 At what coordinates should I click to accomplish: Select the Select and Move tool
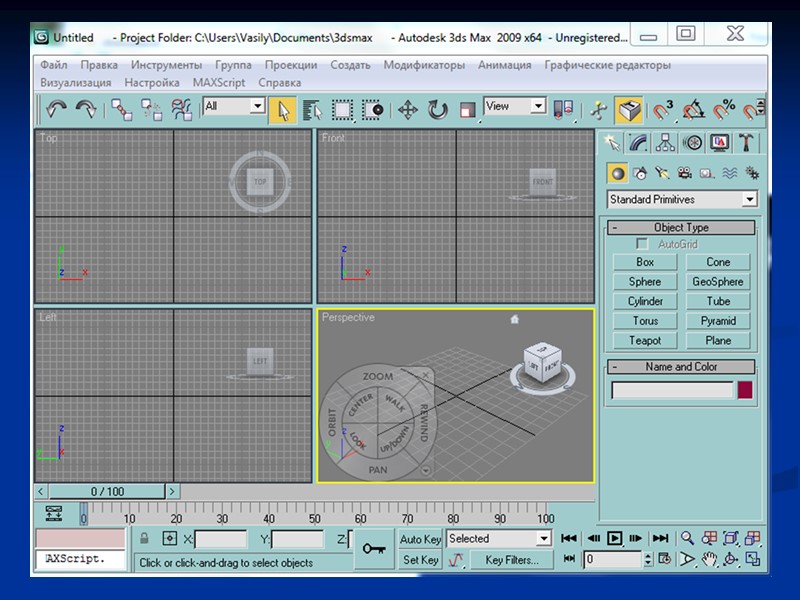(x=407, y=109)
